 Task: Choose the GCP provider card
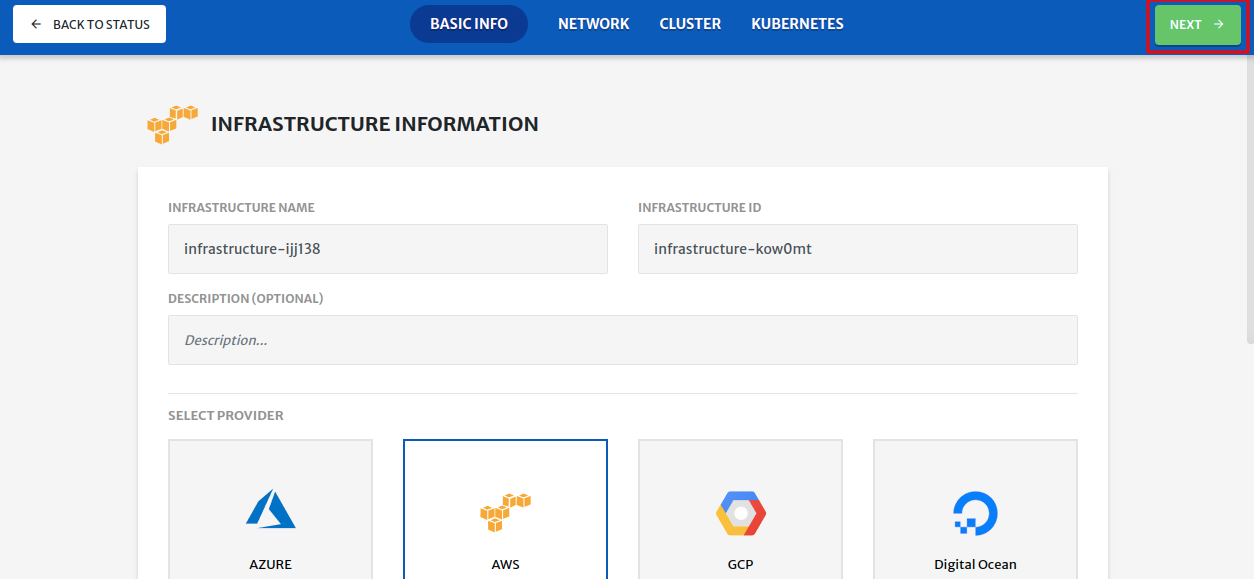tap(740, 509)
